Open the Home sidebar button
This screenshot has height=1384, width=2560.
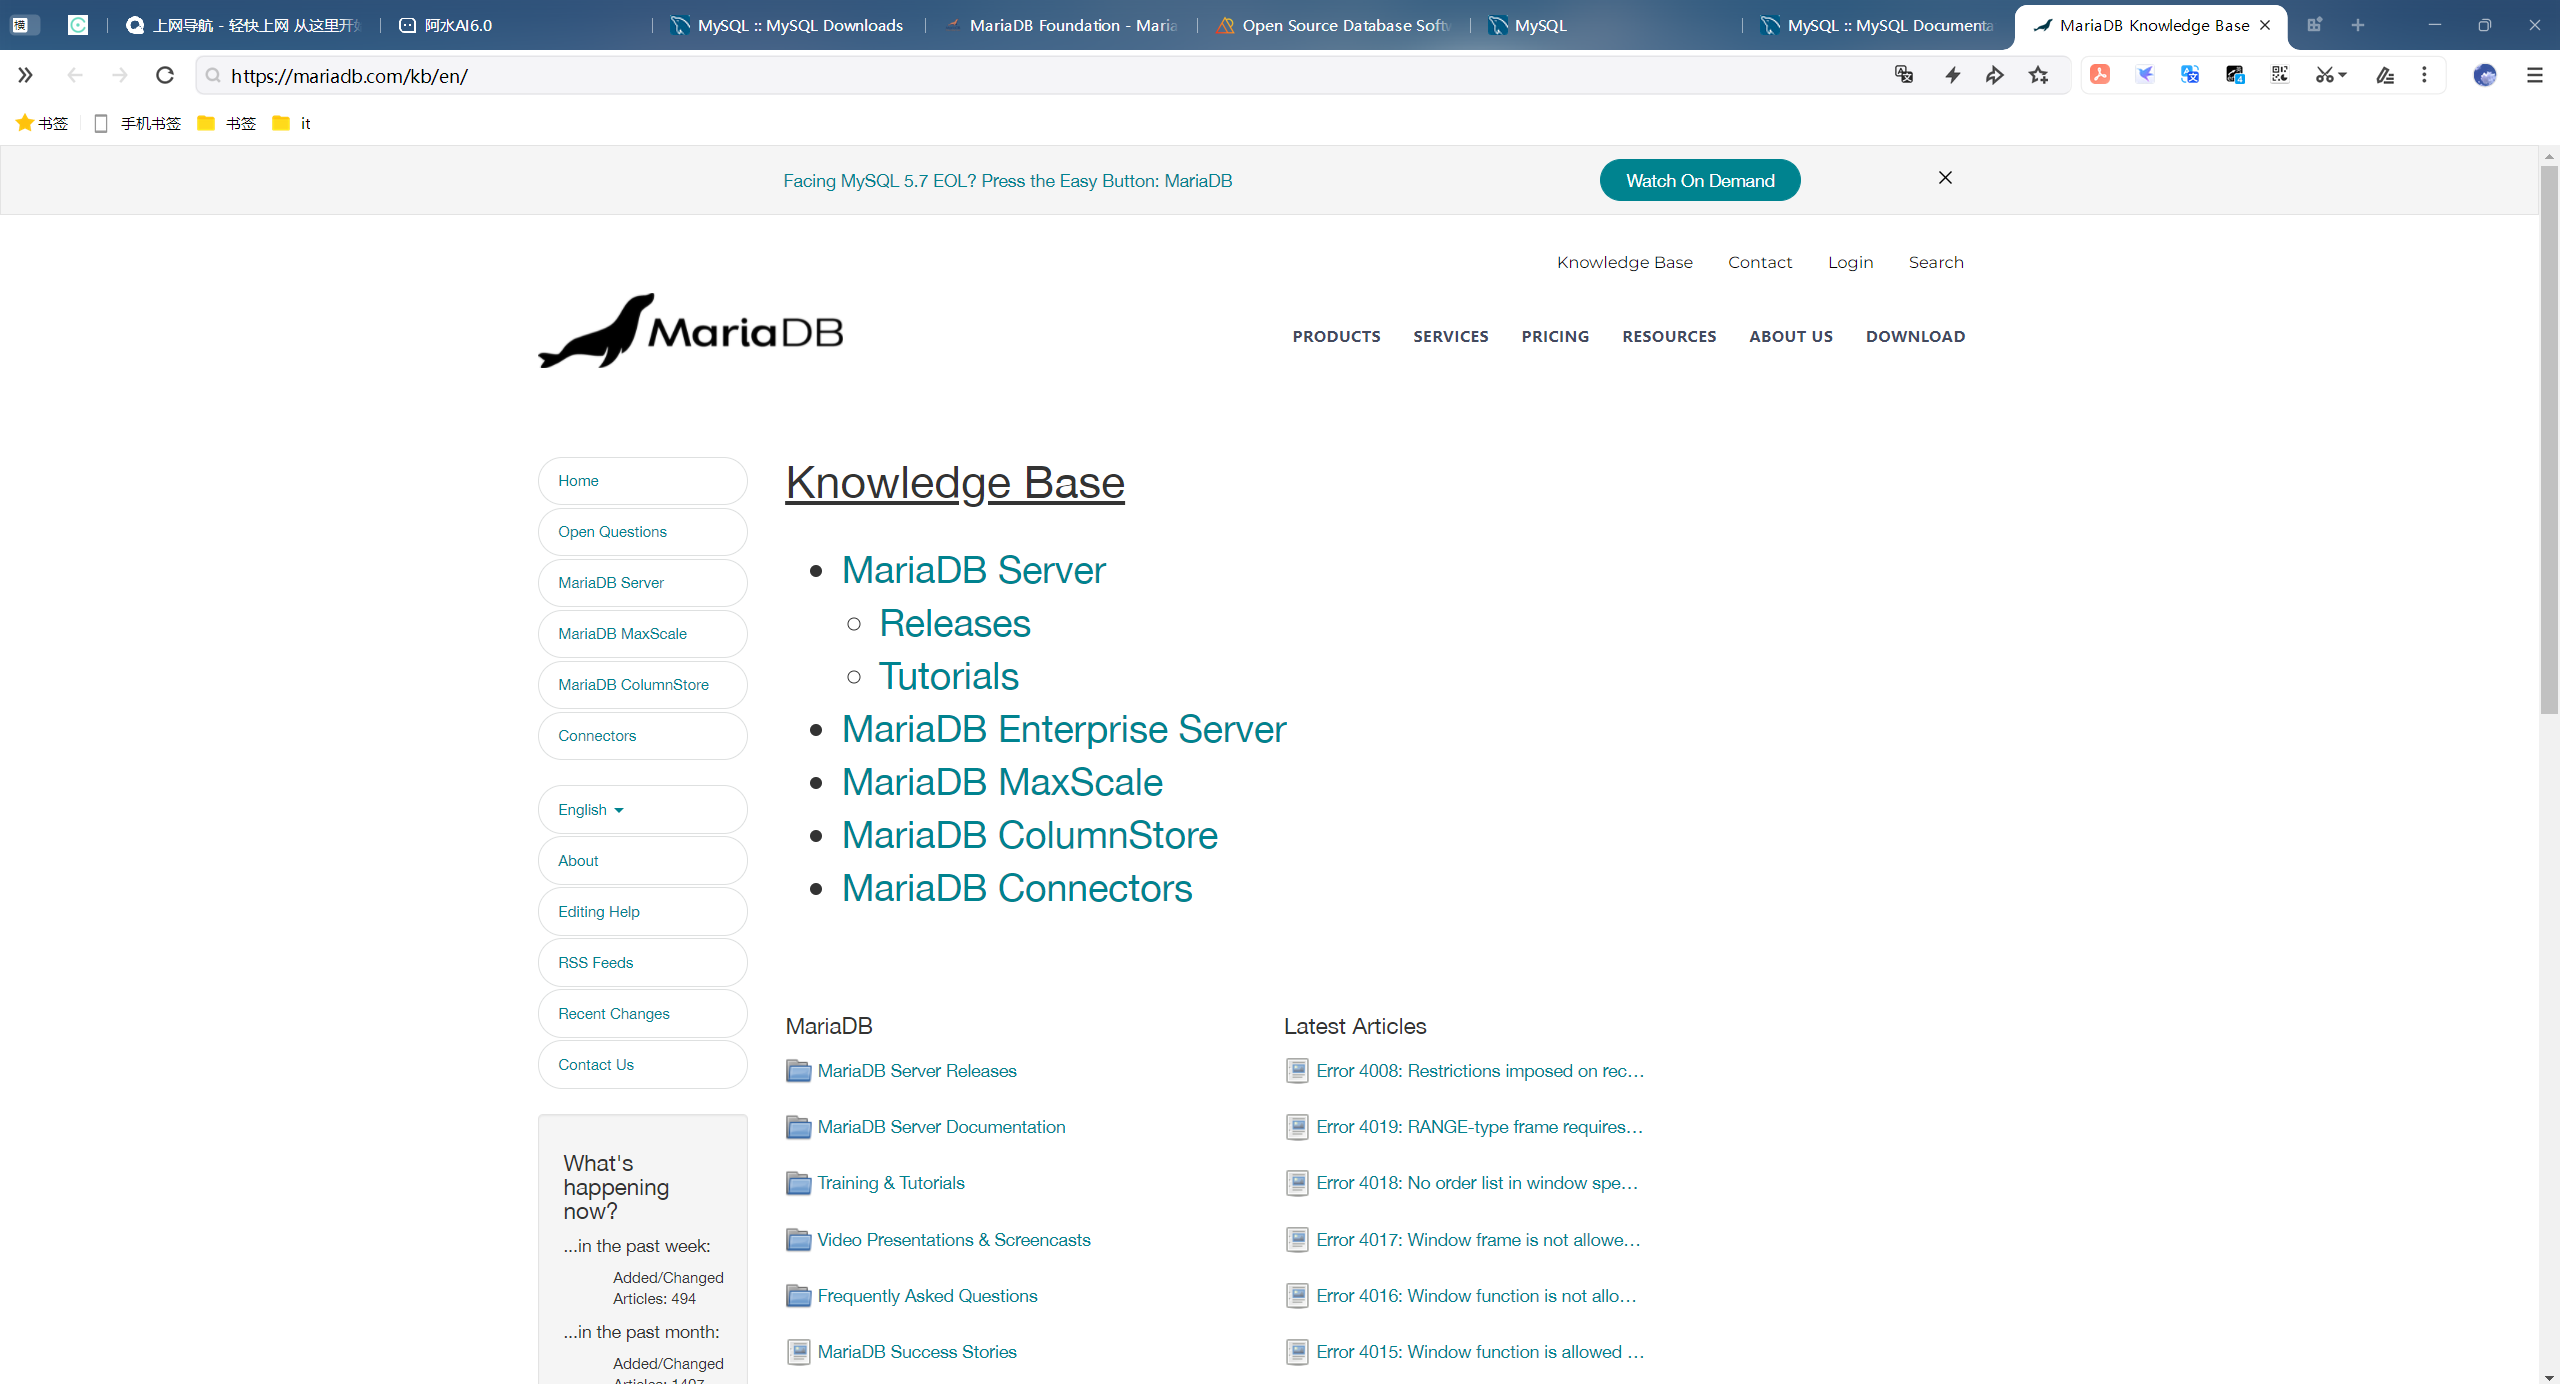coord(642,481)
